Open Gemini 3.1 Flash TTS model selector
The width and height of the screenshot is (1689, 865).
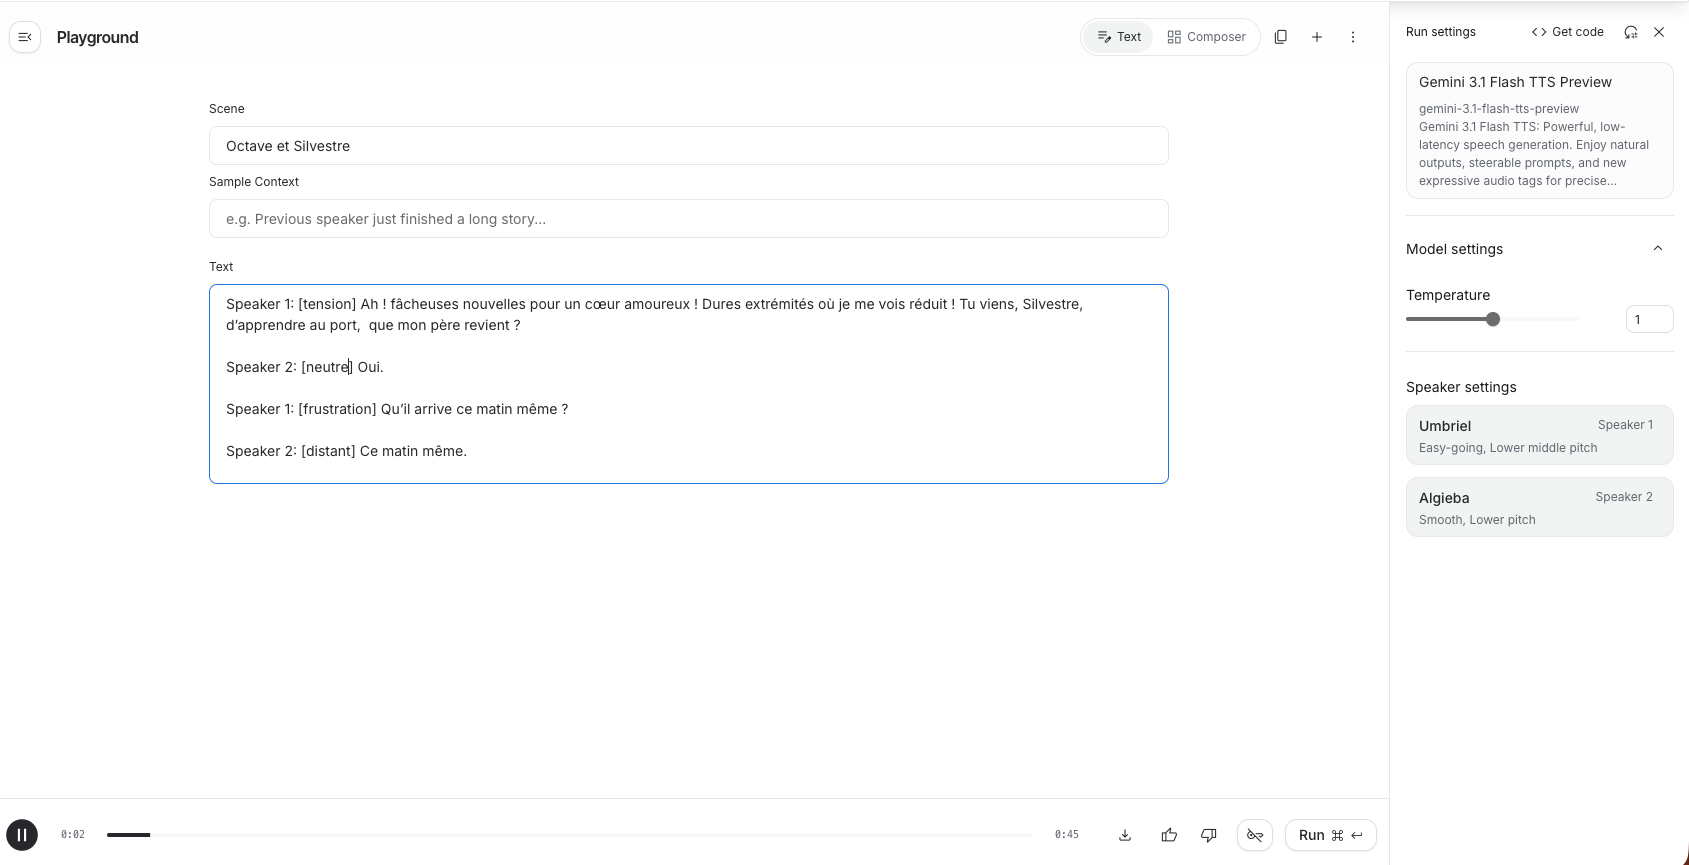pyautogui.click(x=1539, y=130)
